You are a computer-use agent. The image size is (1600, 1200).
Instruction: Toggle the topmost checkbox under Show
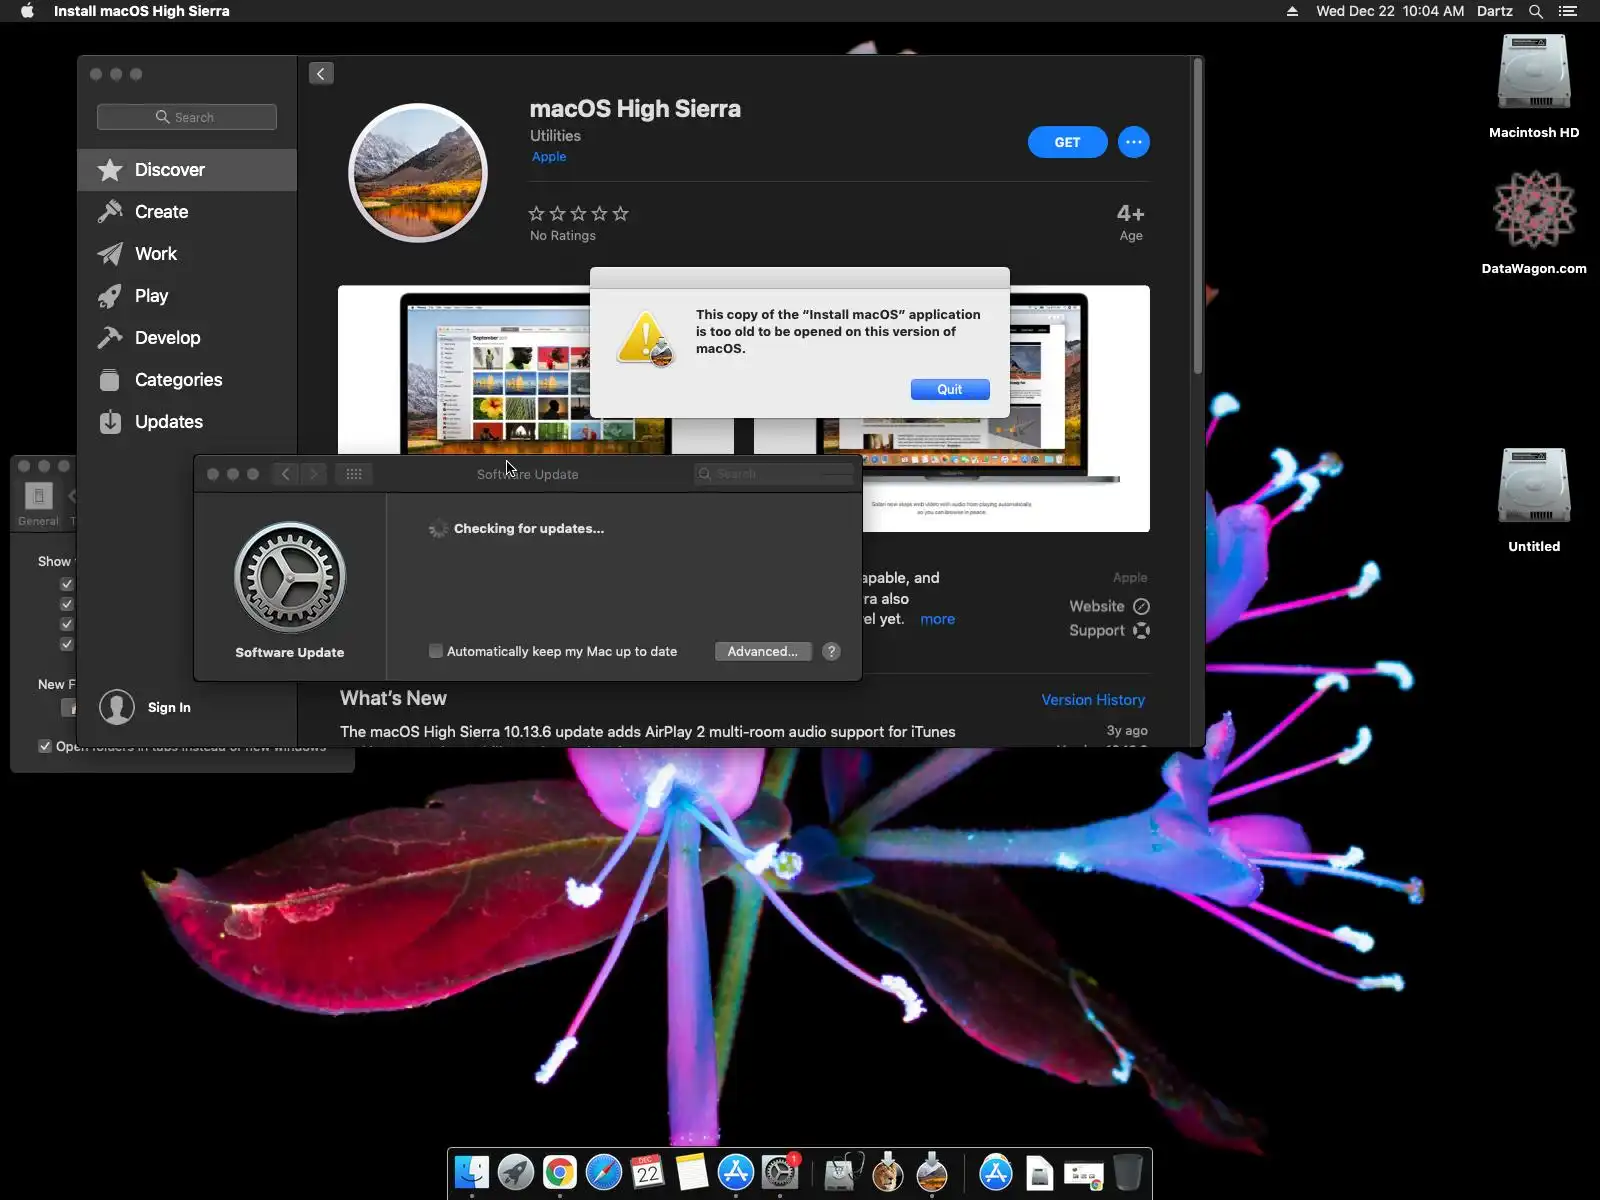point(67,585)
